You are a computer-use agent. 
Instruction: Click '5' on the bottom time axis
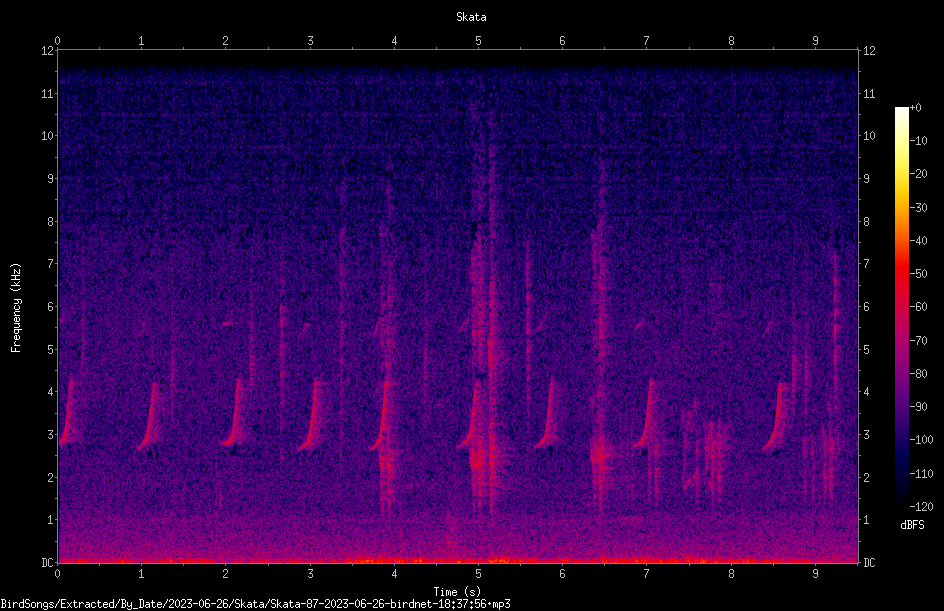pyautogui.click(x=479, y=574)
